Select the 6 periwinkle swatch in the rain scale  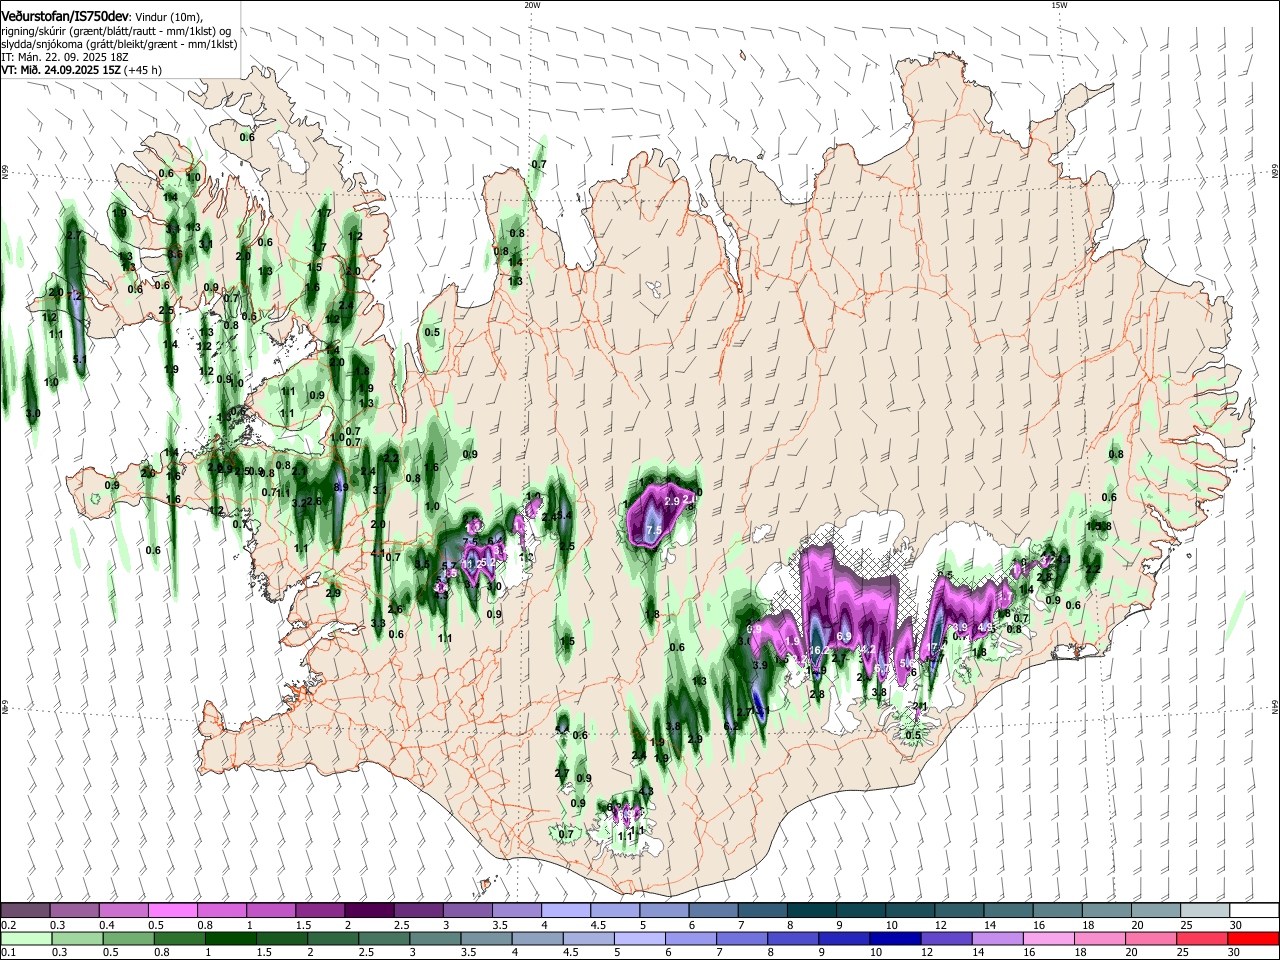[691, 938]
